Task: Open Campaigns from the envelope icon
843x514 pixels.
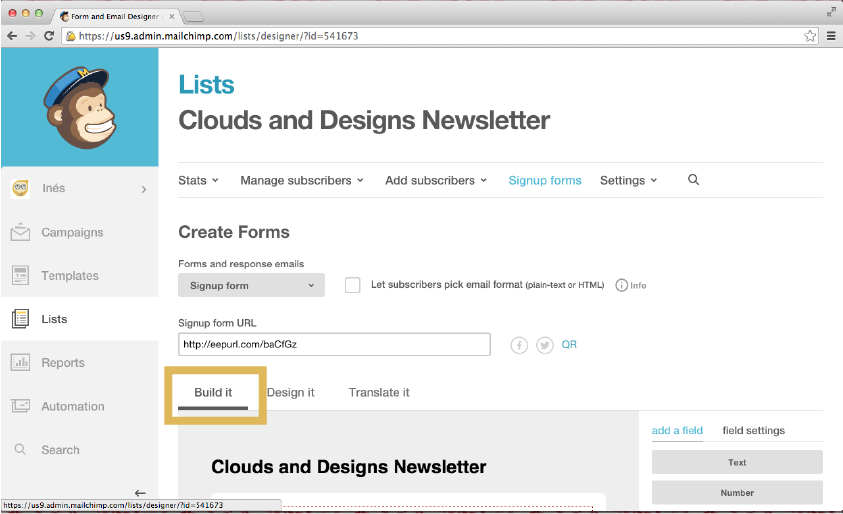Action: [20, 232]
